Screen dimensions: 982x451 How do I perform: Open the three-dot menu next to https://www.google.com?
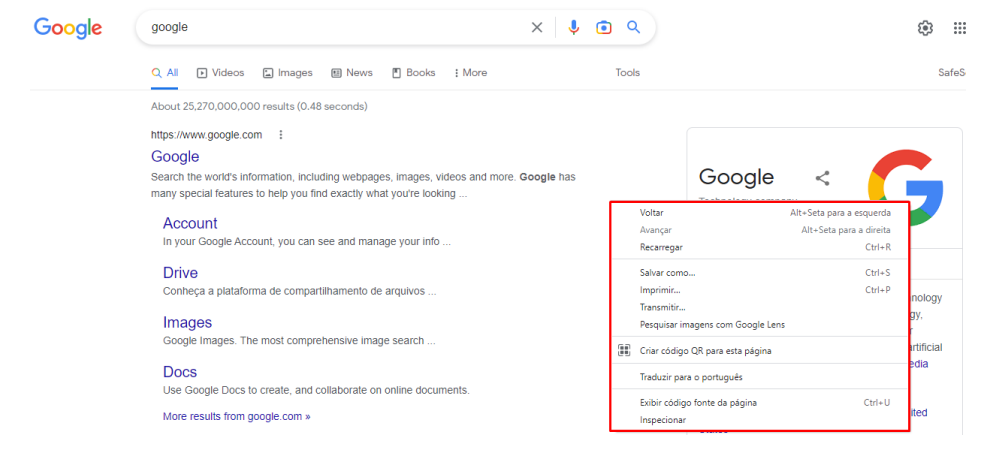(281, 135)
